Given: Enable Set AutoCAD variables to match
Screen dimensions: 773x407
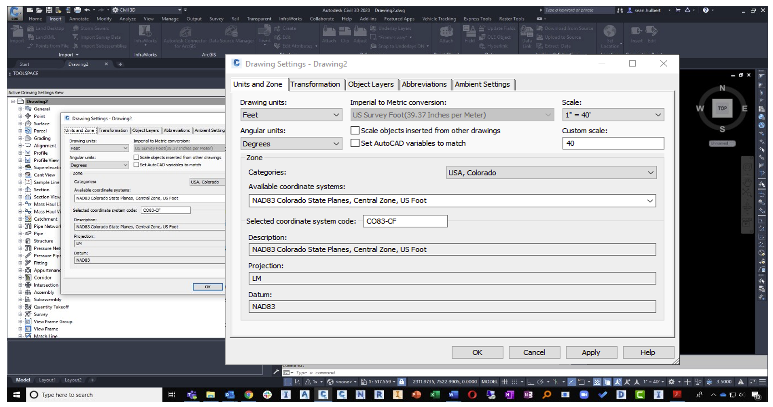Looking at the screenshot, I should tap(355, 143).
